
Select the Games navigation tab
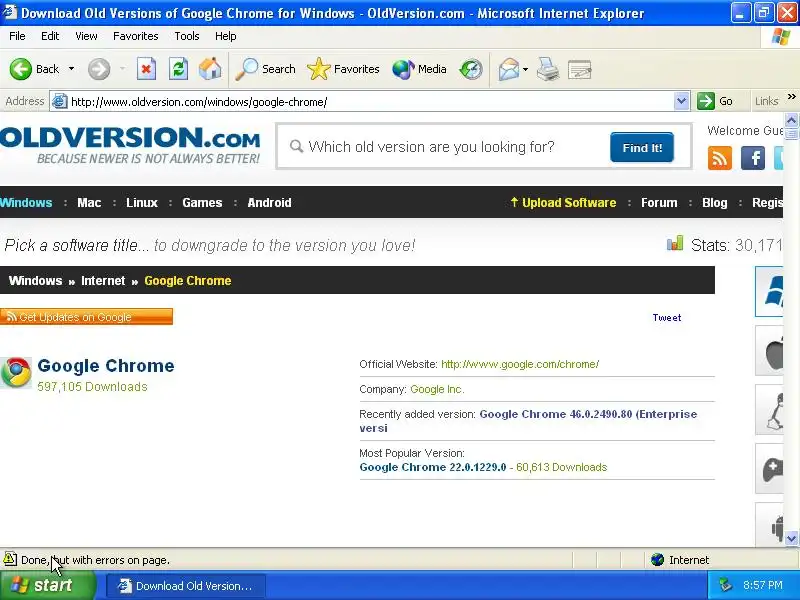tap(202, 203)
